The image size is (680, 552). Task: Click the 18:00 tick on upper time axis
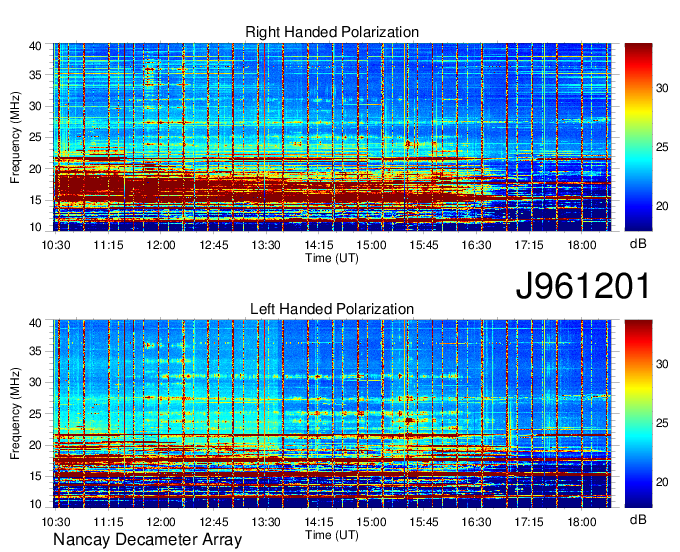(x=582, y=245)
